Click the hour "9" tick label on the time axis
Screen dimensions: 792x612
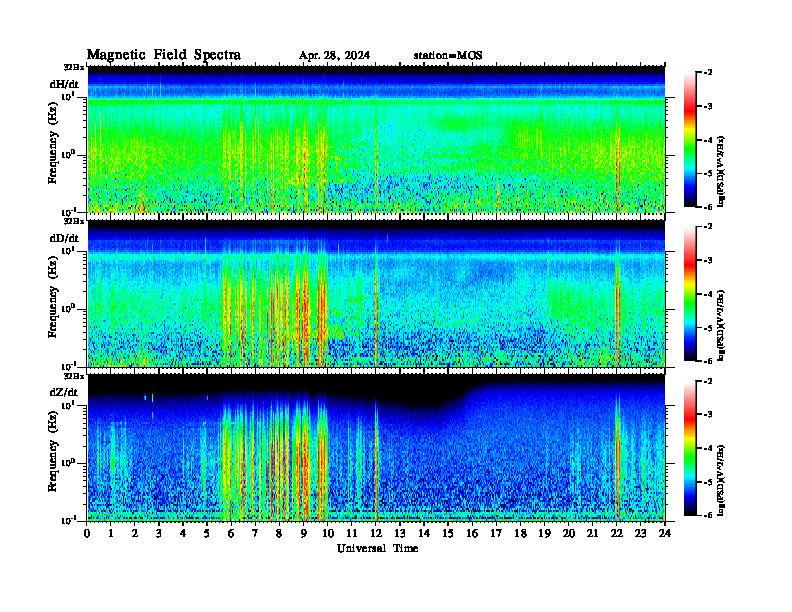[x=304, y=533]
